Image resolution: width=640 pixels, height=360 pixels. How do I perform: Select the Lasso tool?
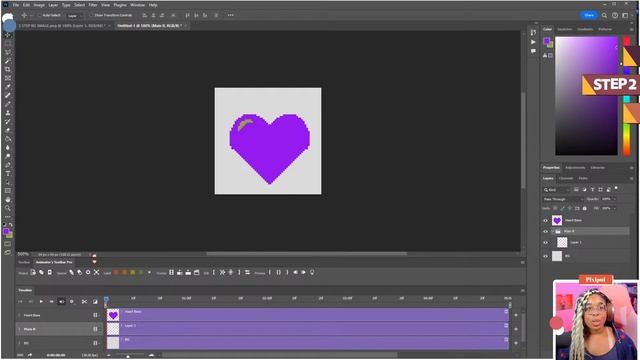[x=8, y=52]
